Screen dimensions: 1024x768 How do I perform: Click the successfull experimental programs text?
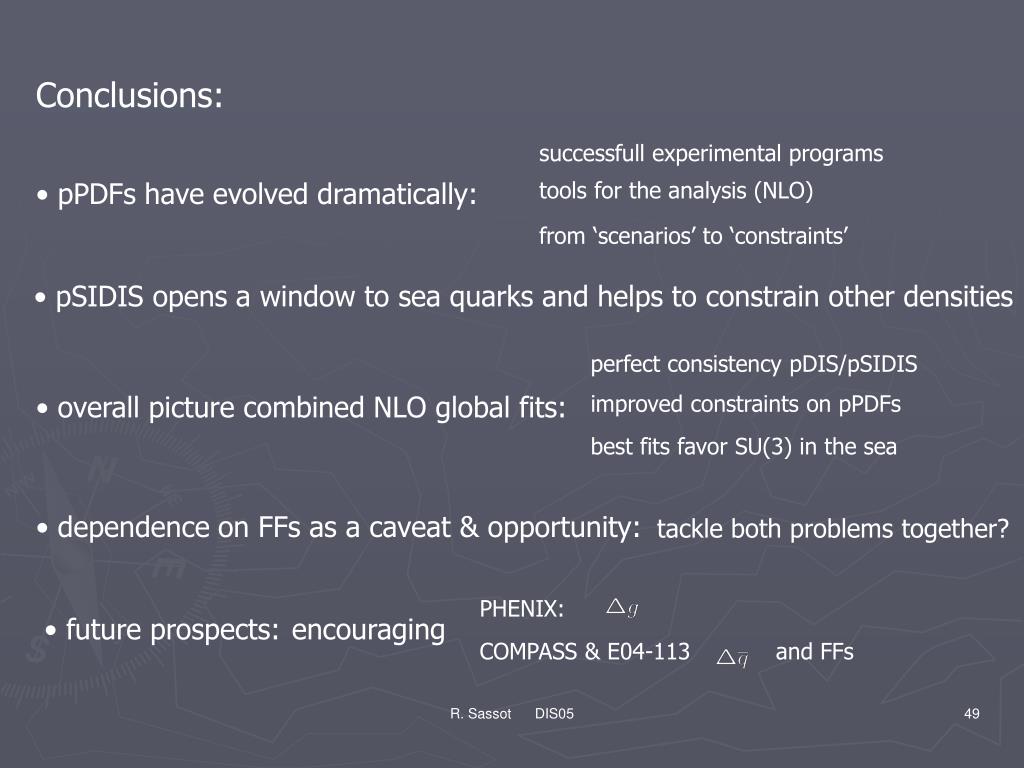[711, 154]
